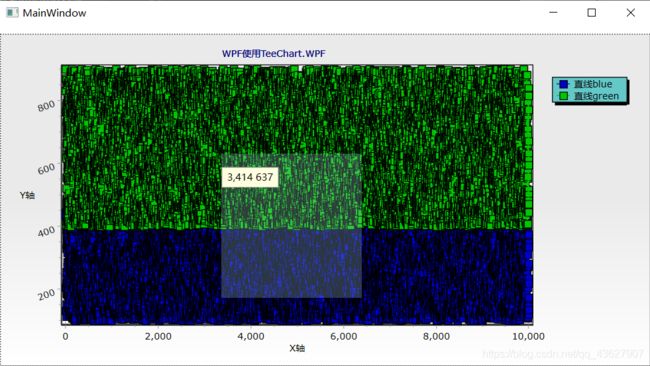Click the 800 label on Y axis

point(46,106)
